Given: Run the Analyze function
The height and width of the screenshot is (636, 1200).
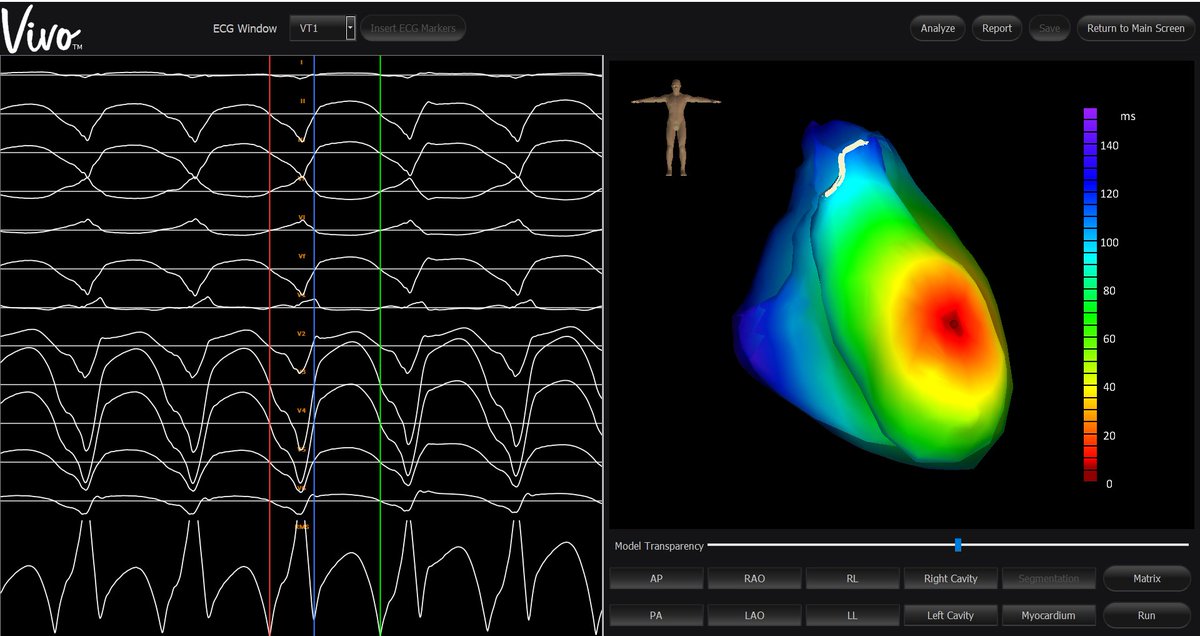Looking at the screenshot, I should click(936, 28).
